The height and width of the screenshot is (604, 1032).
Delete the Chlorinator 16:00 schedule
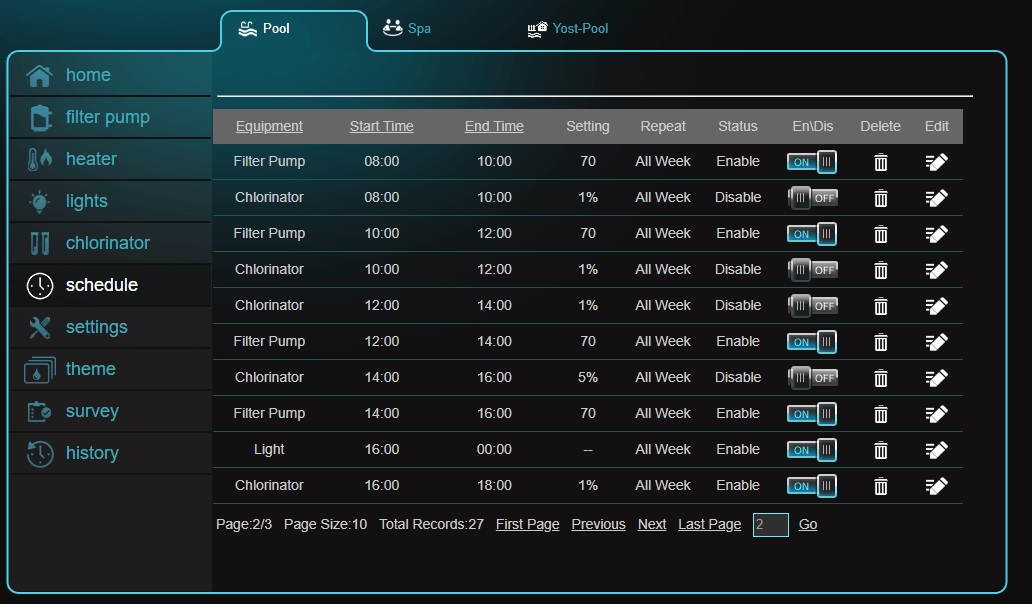[881, 486]
